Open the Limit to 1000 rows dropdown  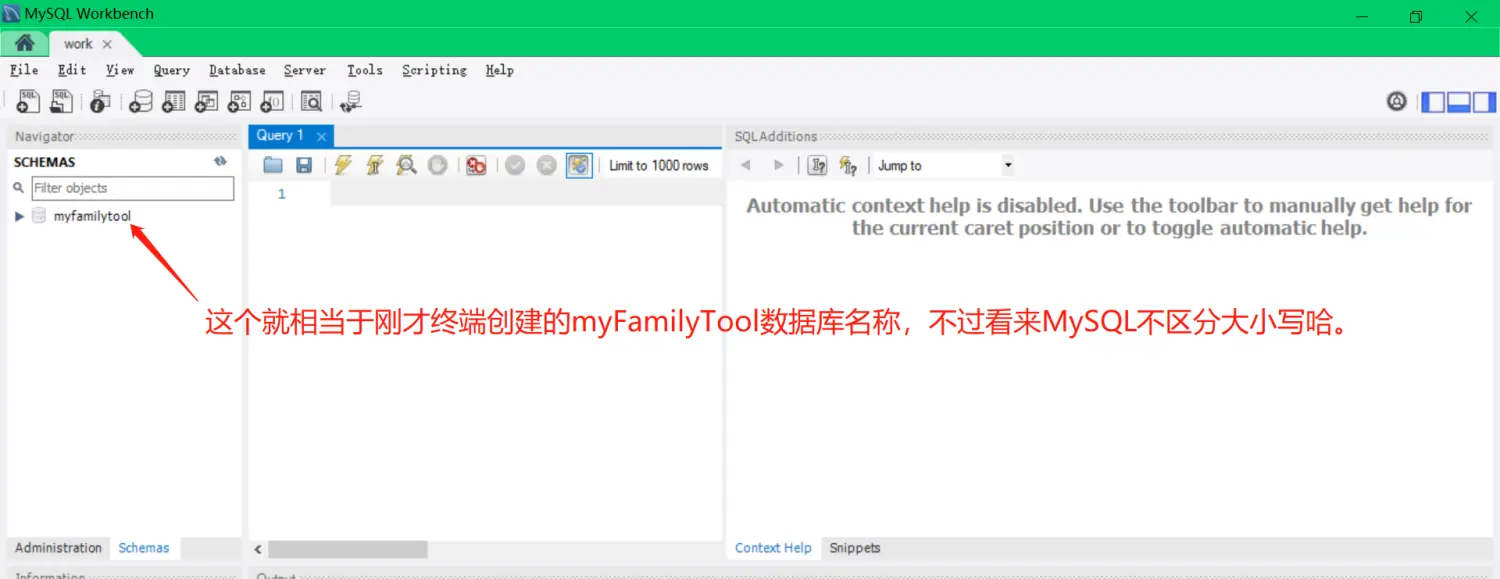click(x=658, y=166)
